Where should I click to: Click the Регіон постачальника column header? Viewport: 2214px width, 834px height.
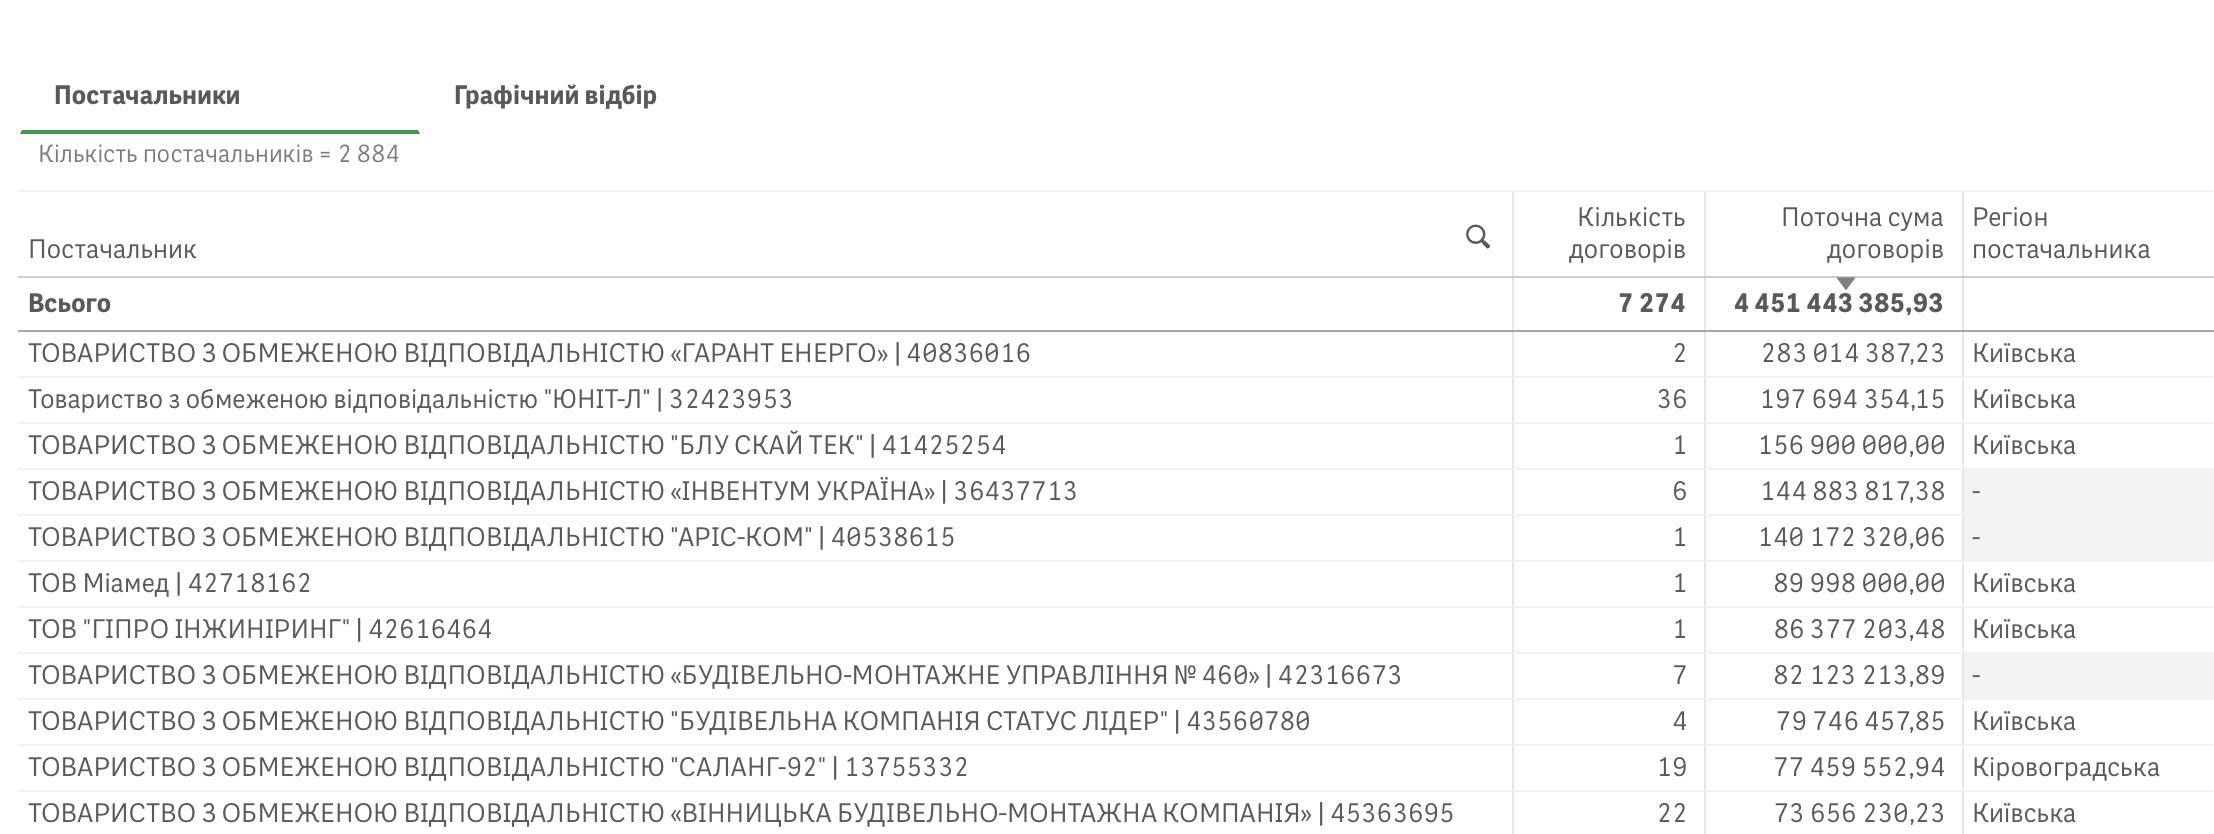(2060, 233)
